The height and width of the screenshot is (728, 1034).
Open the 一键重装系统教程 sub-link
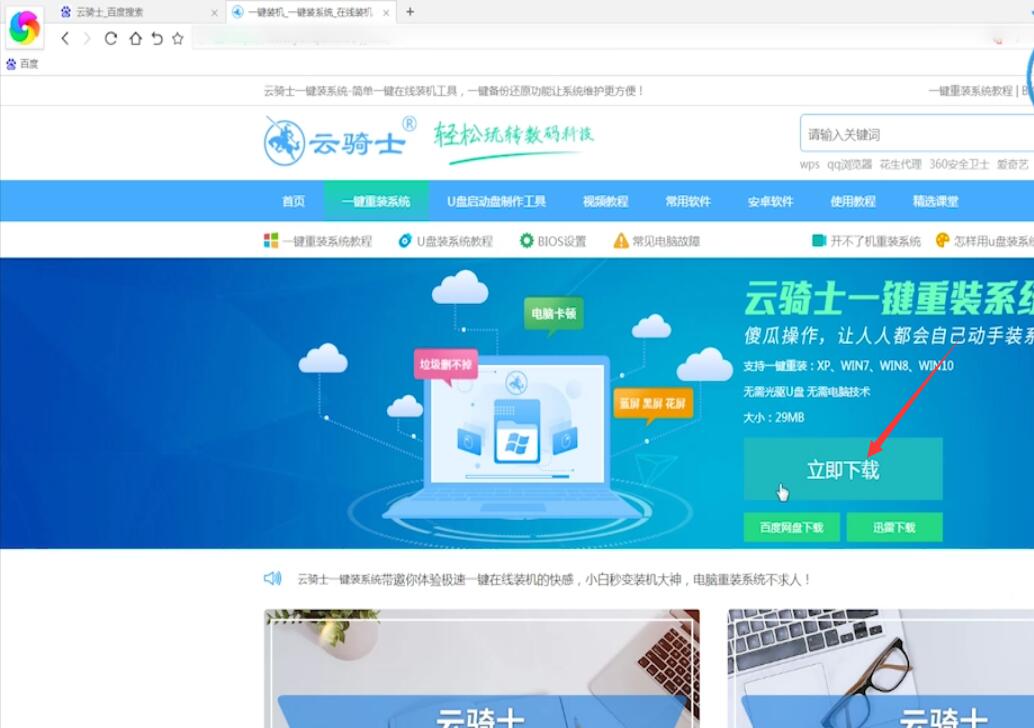(328, 241)
